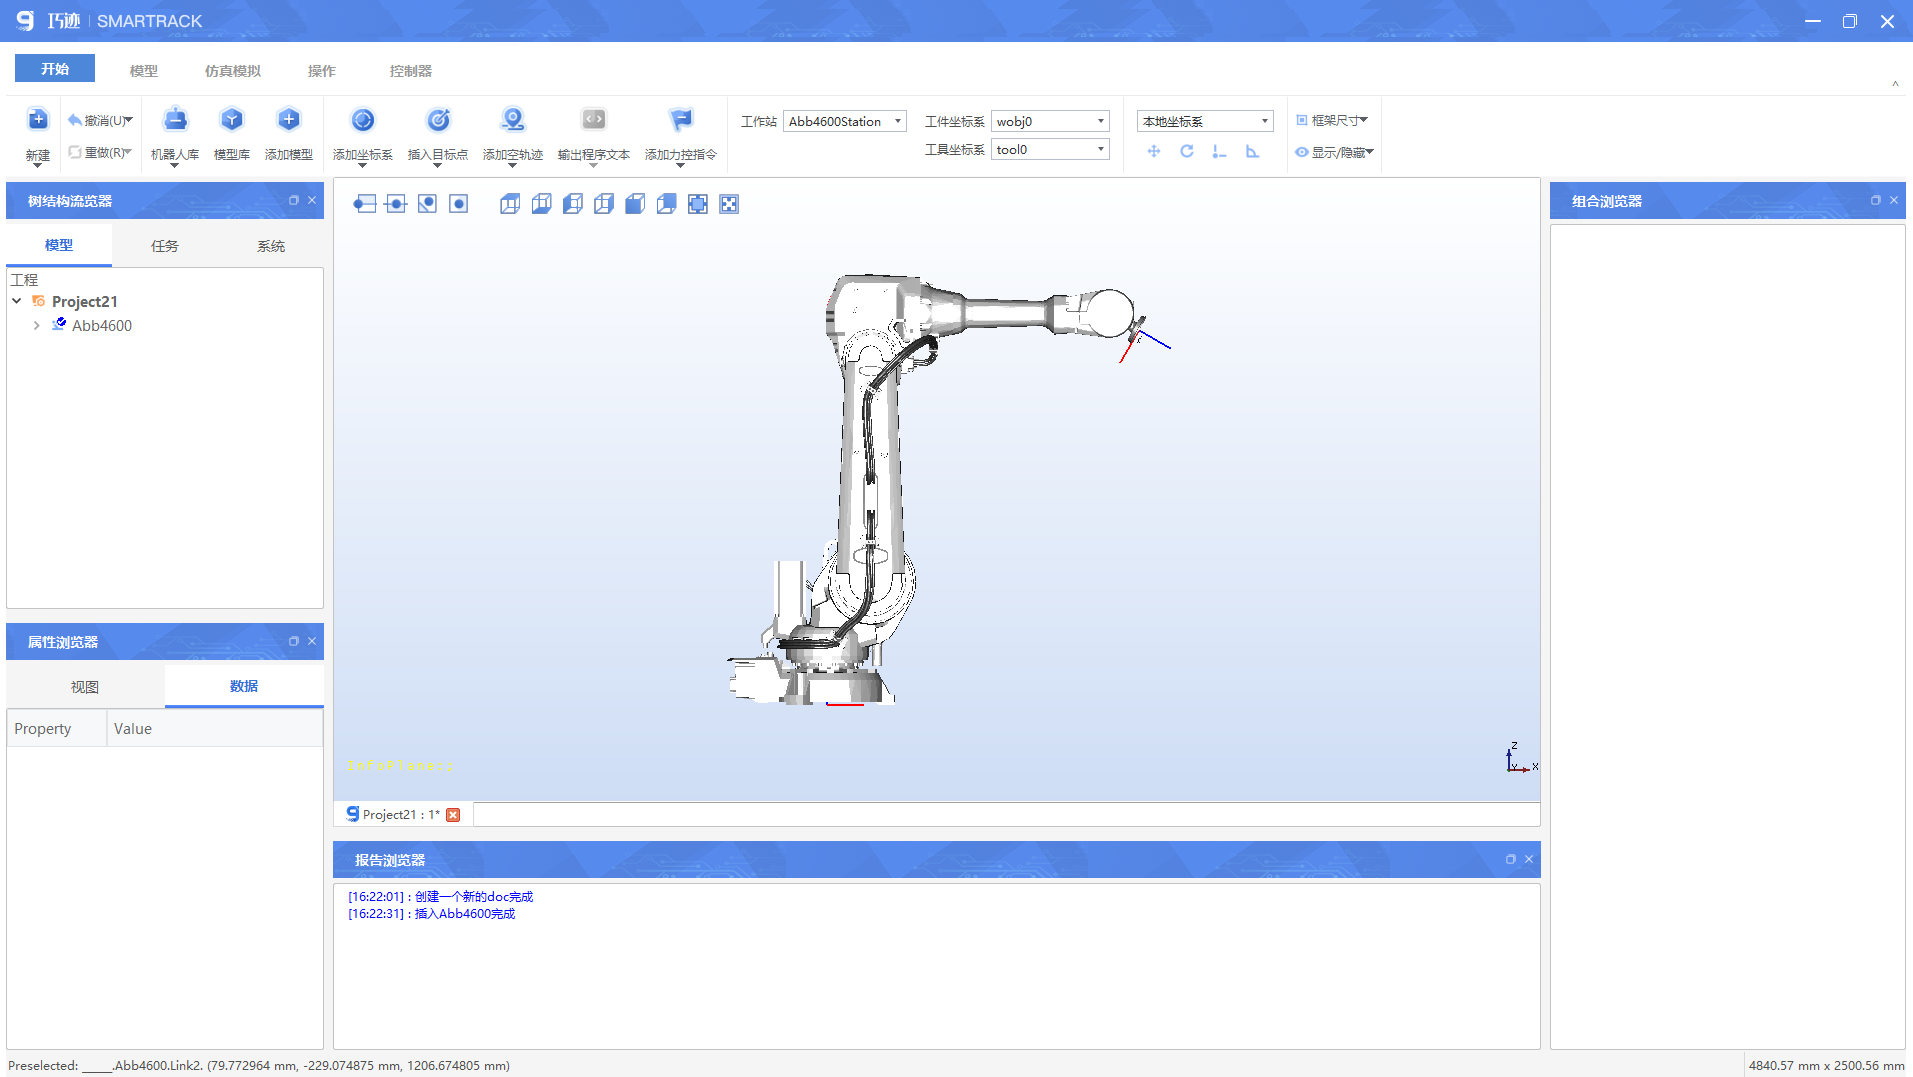Select back face cube view icon
Viewport: 1913px width, 1077px height.
coord(667,204)
